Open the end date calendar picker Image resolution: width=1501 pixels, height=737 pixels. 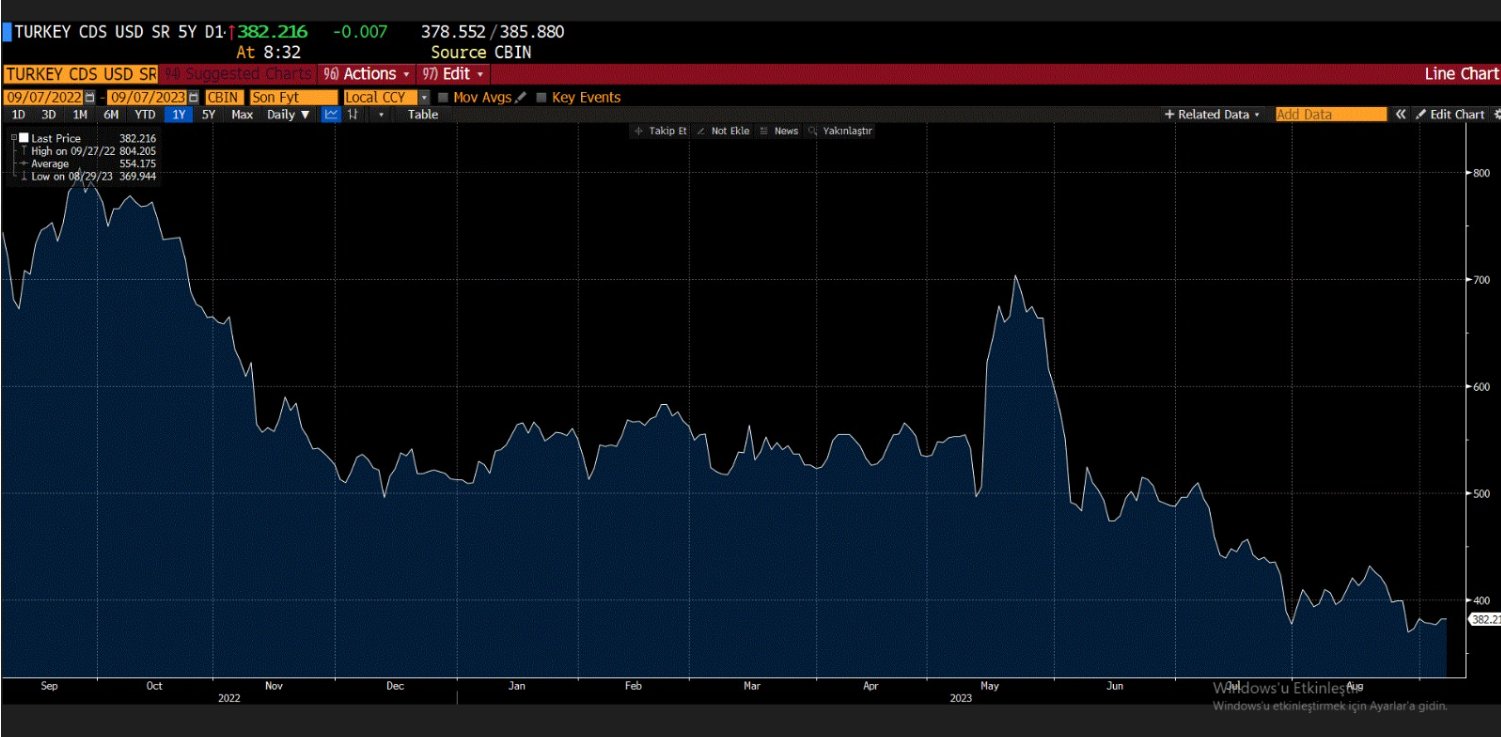[x=194, y=97]
